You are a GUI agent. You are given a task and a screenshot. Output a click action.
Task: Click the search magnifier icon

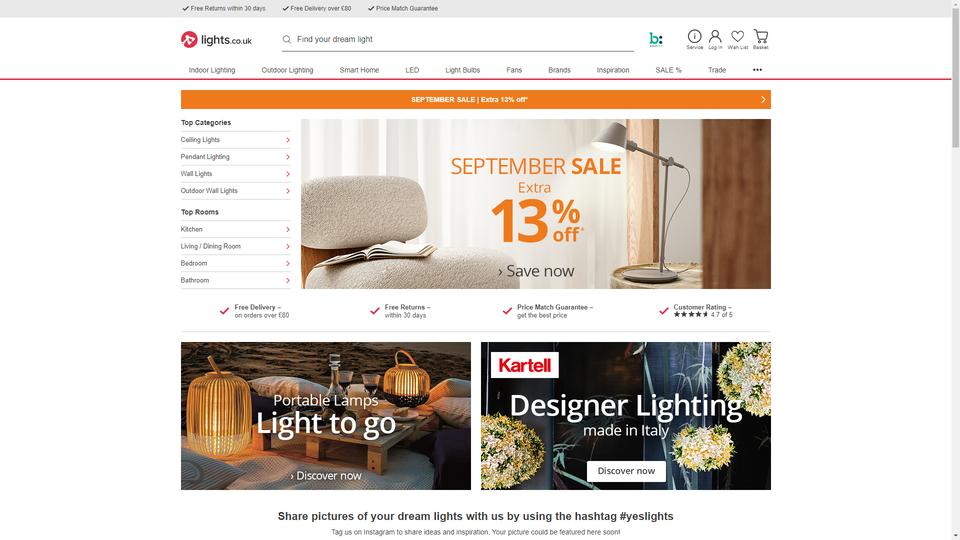click(x=287, y=39)
